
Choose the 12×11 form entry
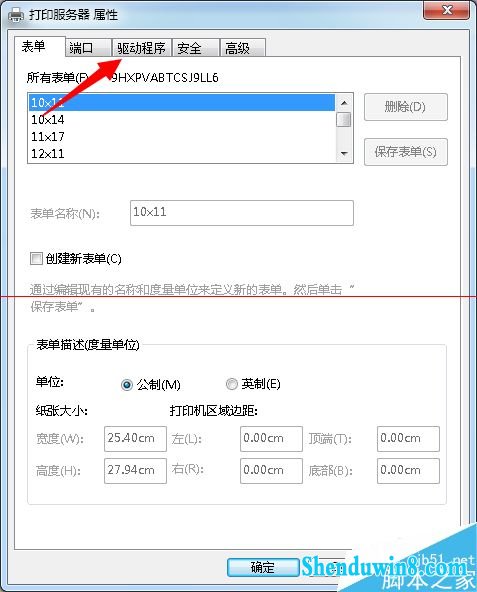(182, 154)
